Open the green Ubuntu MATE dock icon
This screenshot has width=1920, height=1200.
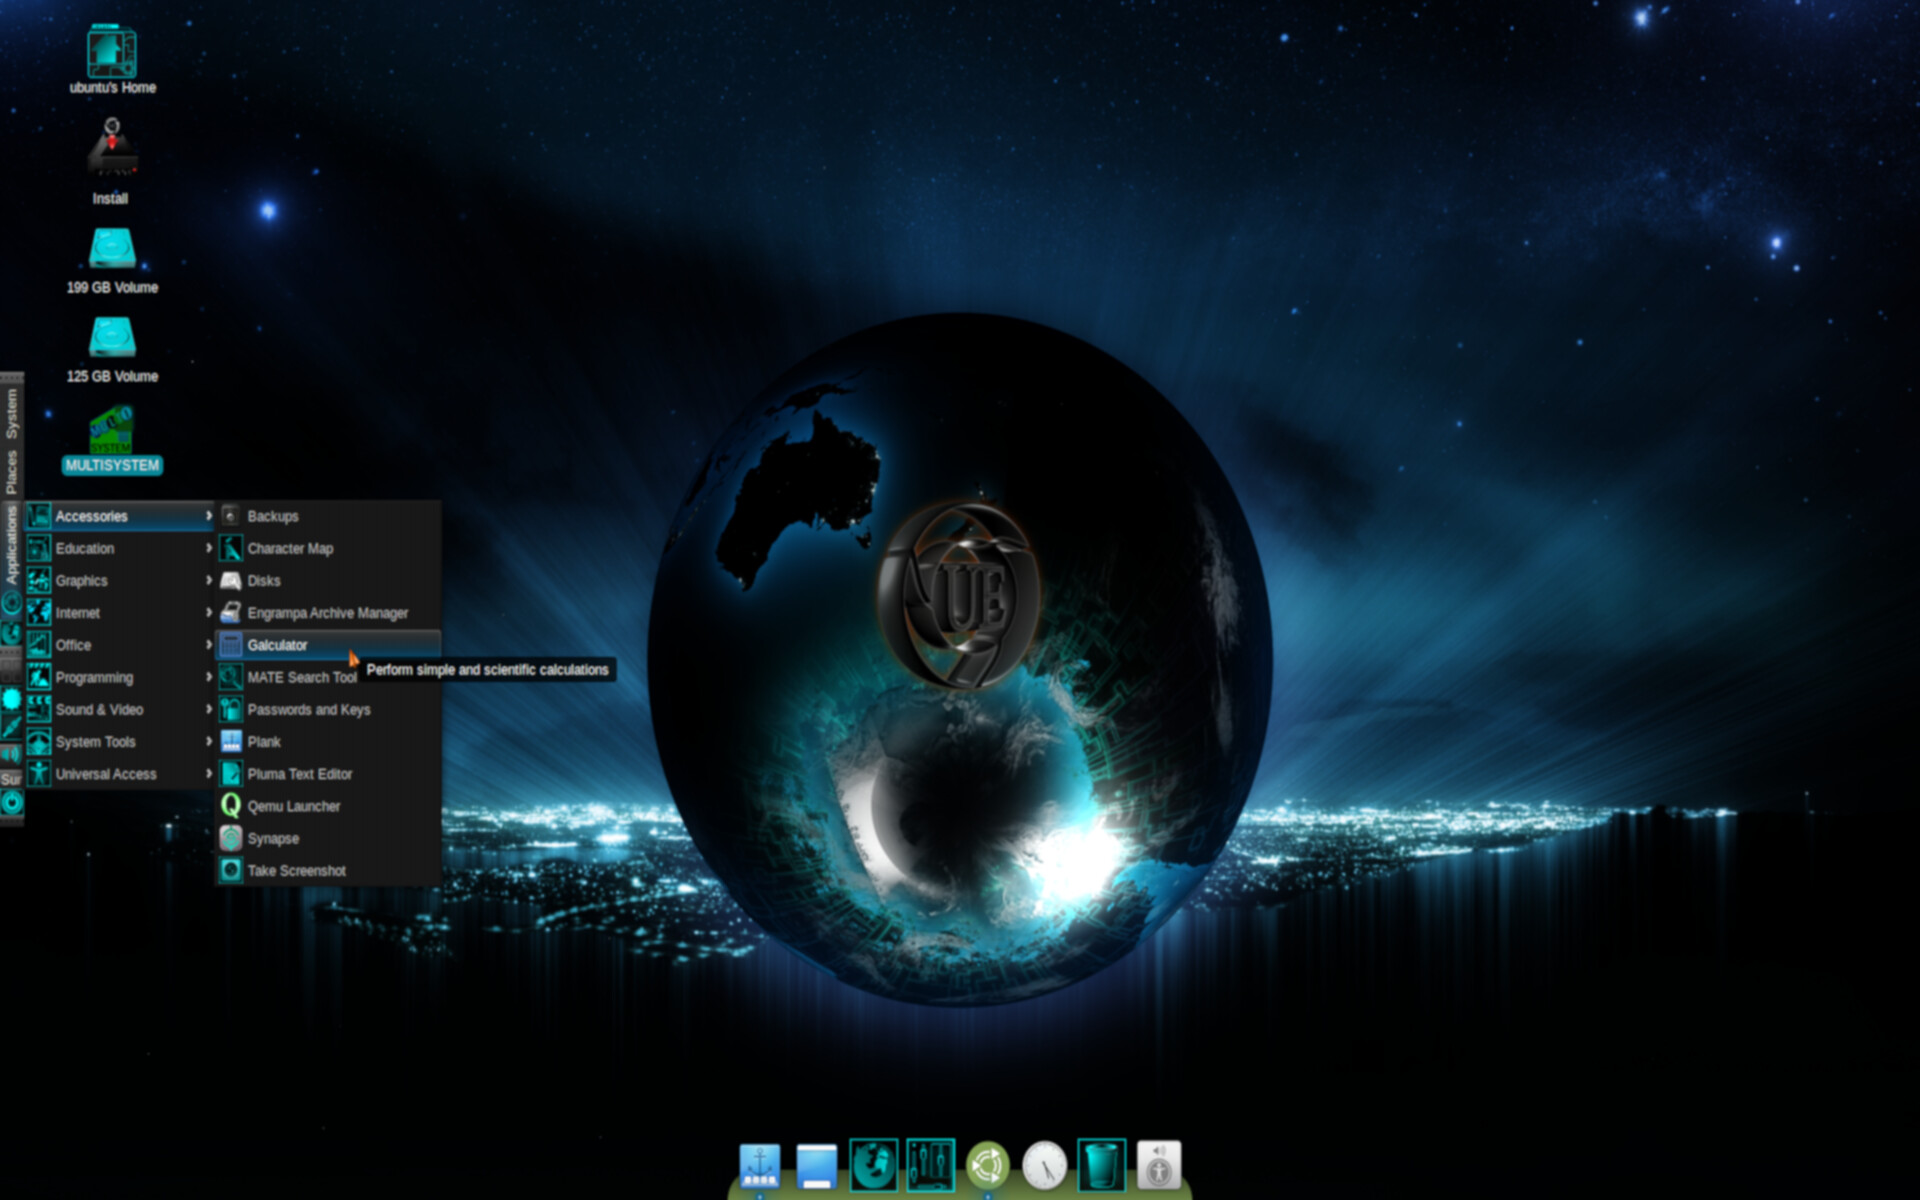coord(987,1165)
